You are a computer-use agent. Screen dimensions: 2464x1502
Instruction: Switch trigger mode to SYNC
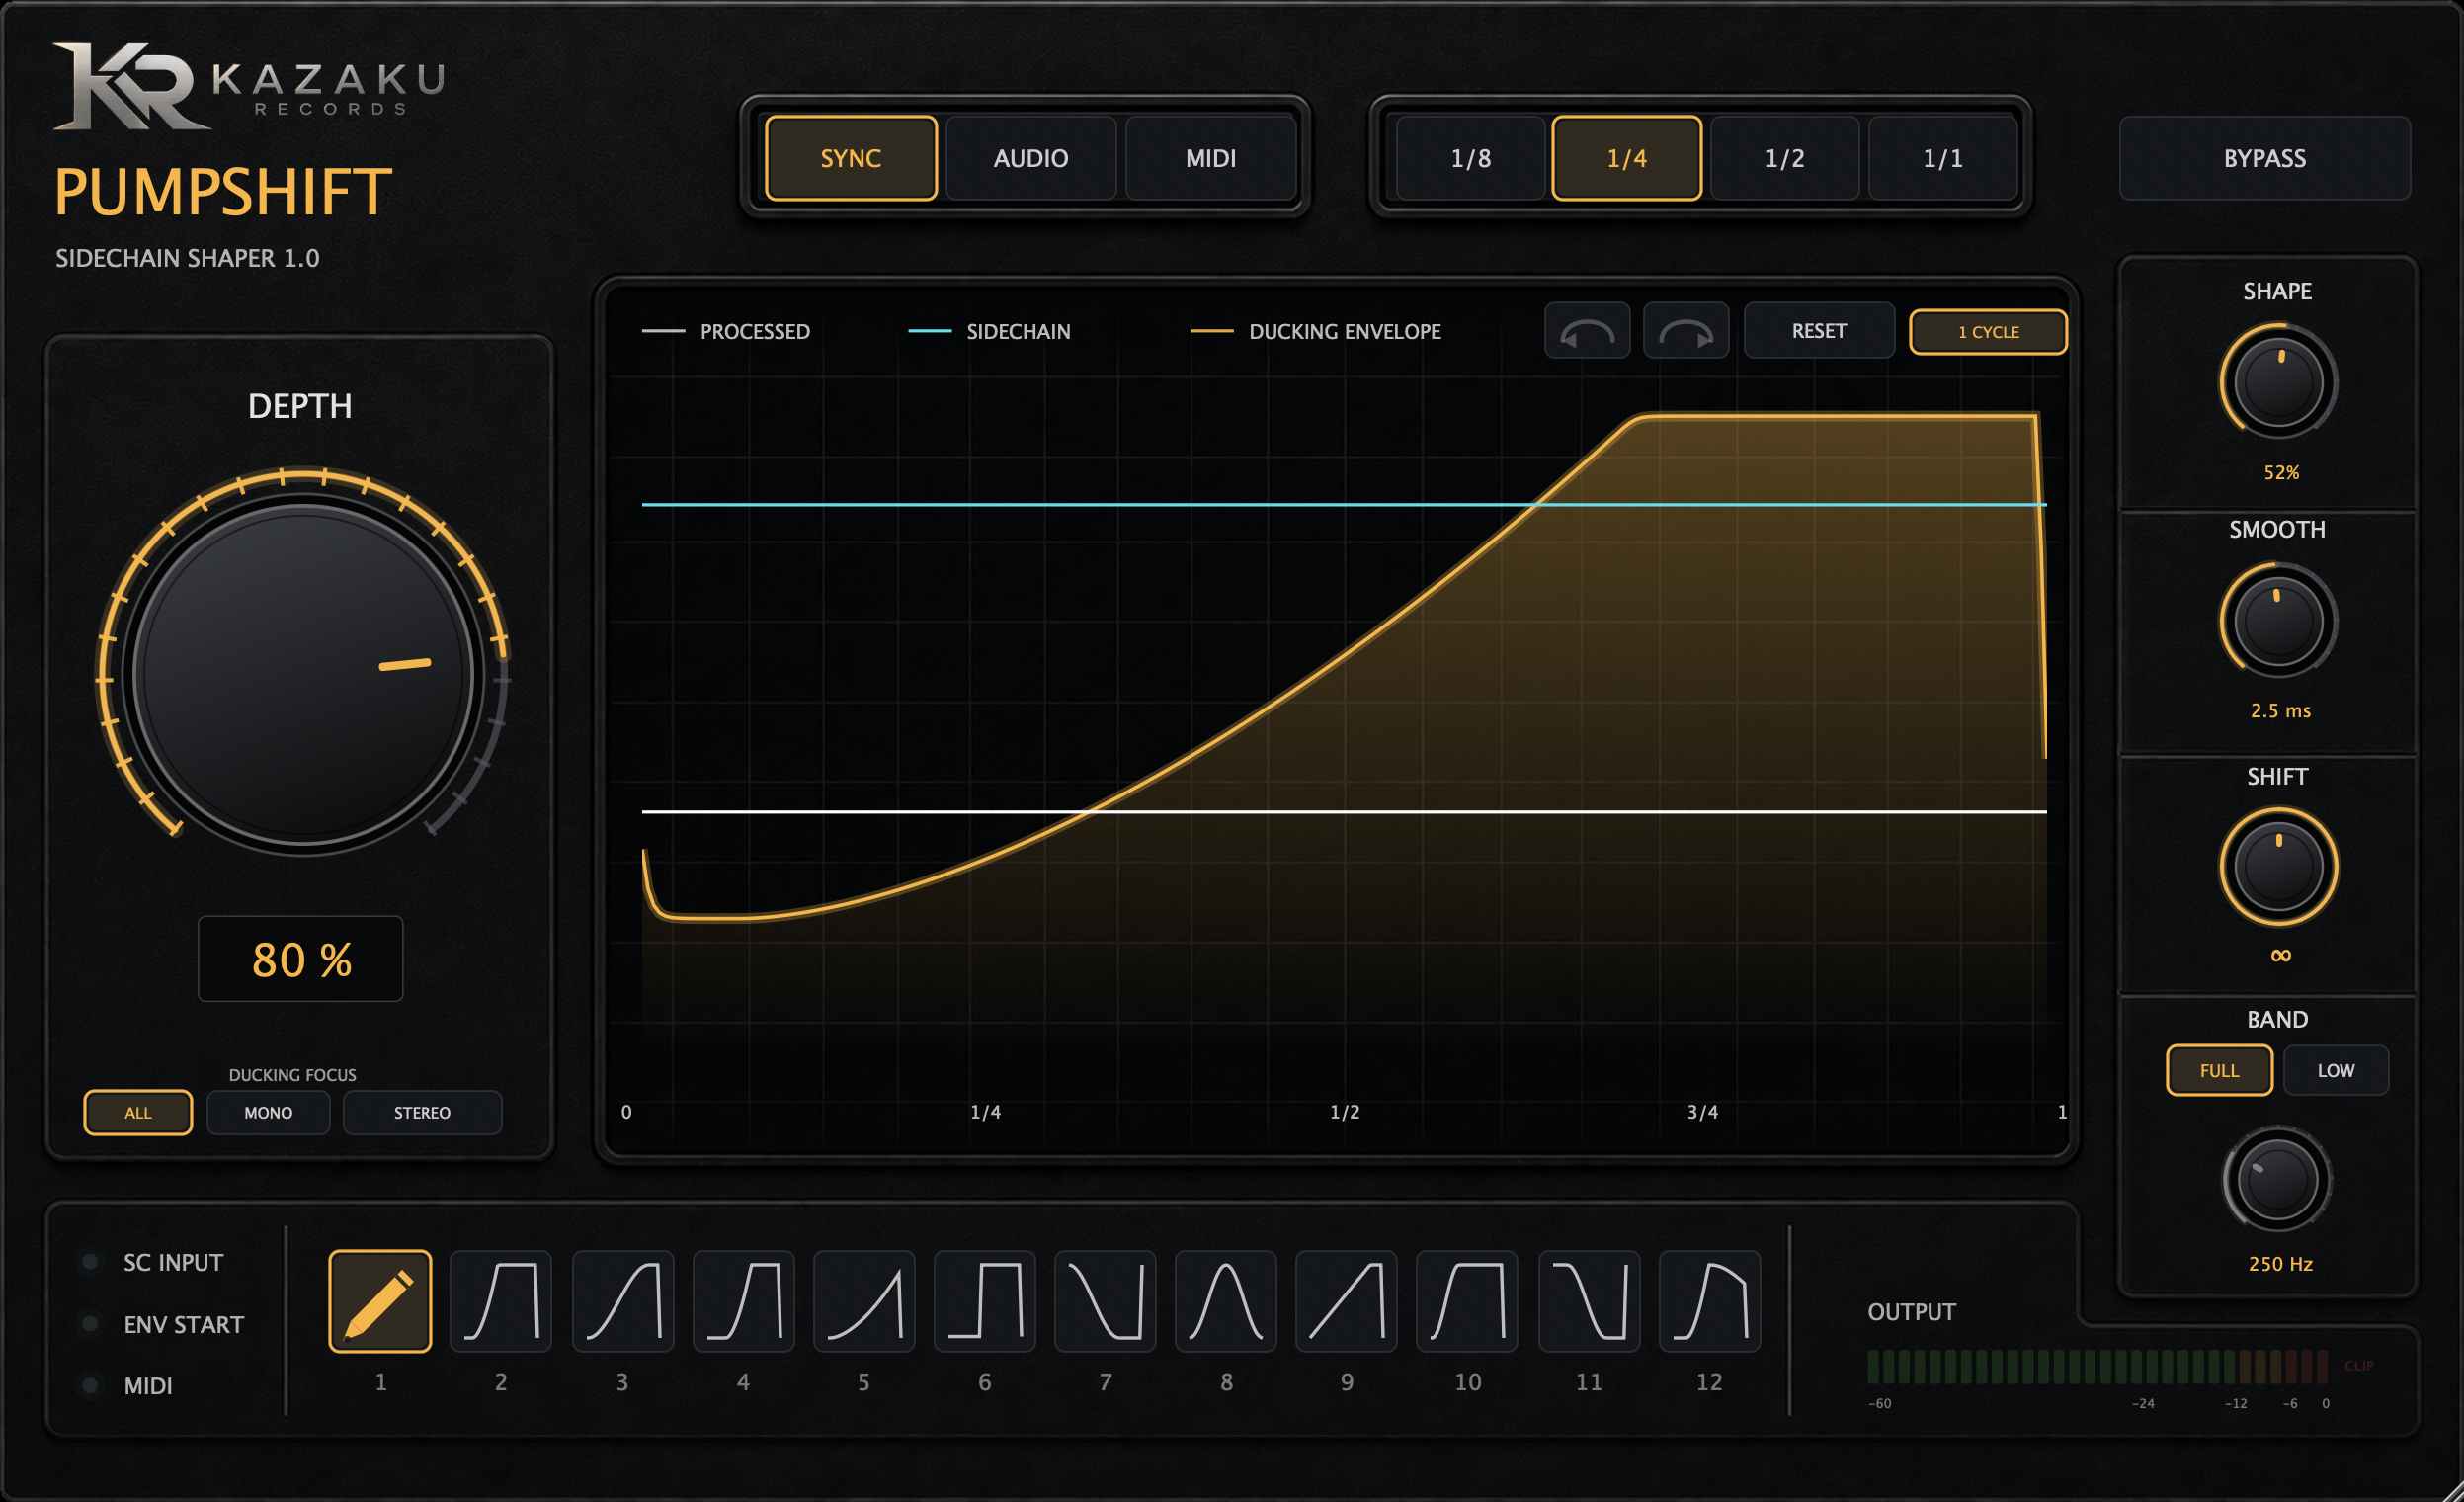[x=851, y=158]
